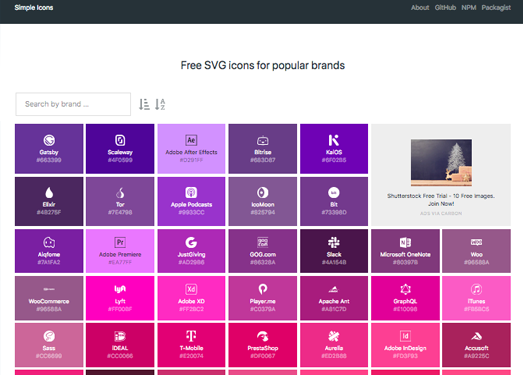The width and height of the screenshot is (523, 375).
Task: Click the Shutterstock ad thumbnail image
Action: tap(441, 163)
